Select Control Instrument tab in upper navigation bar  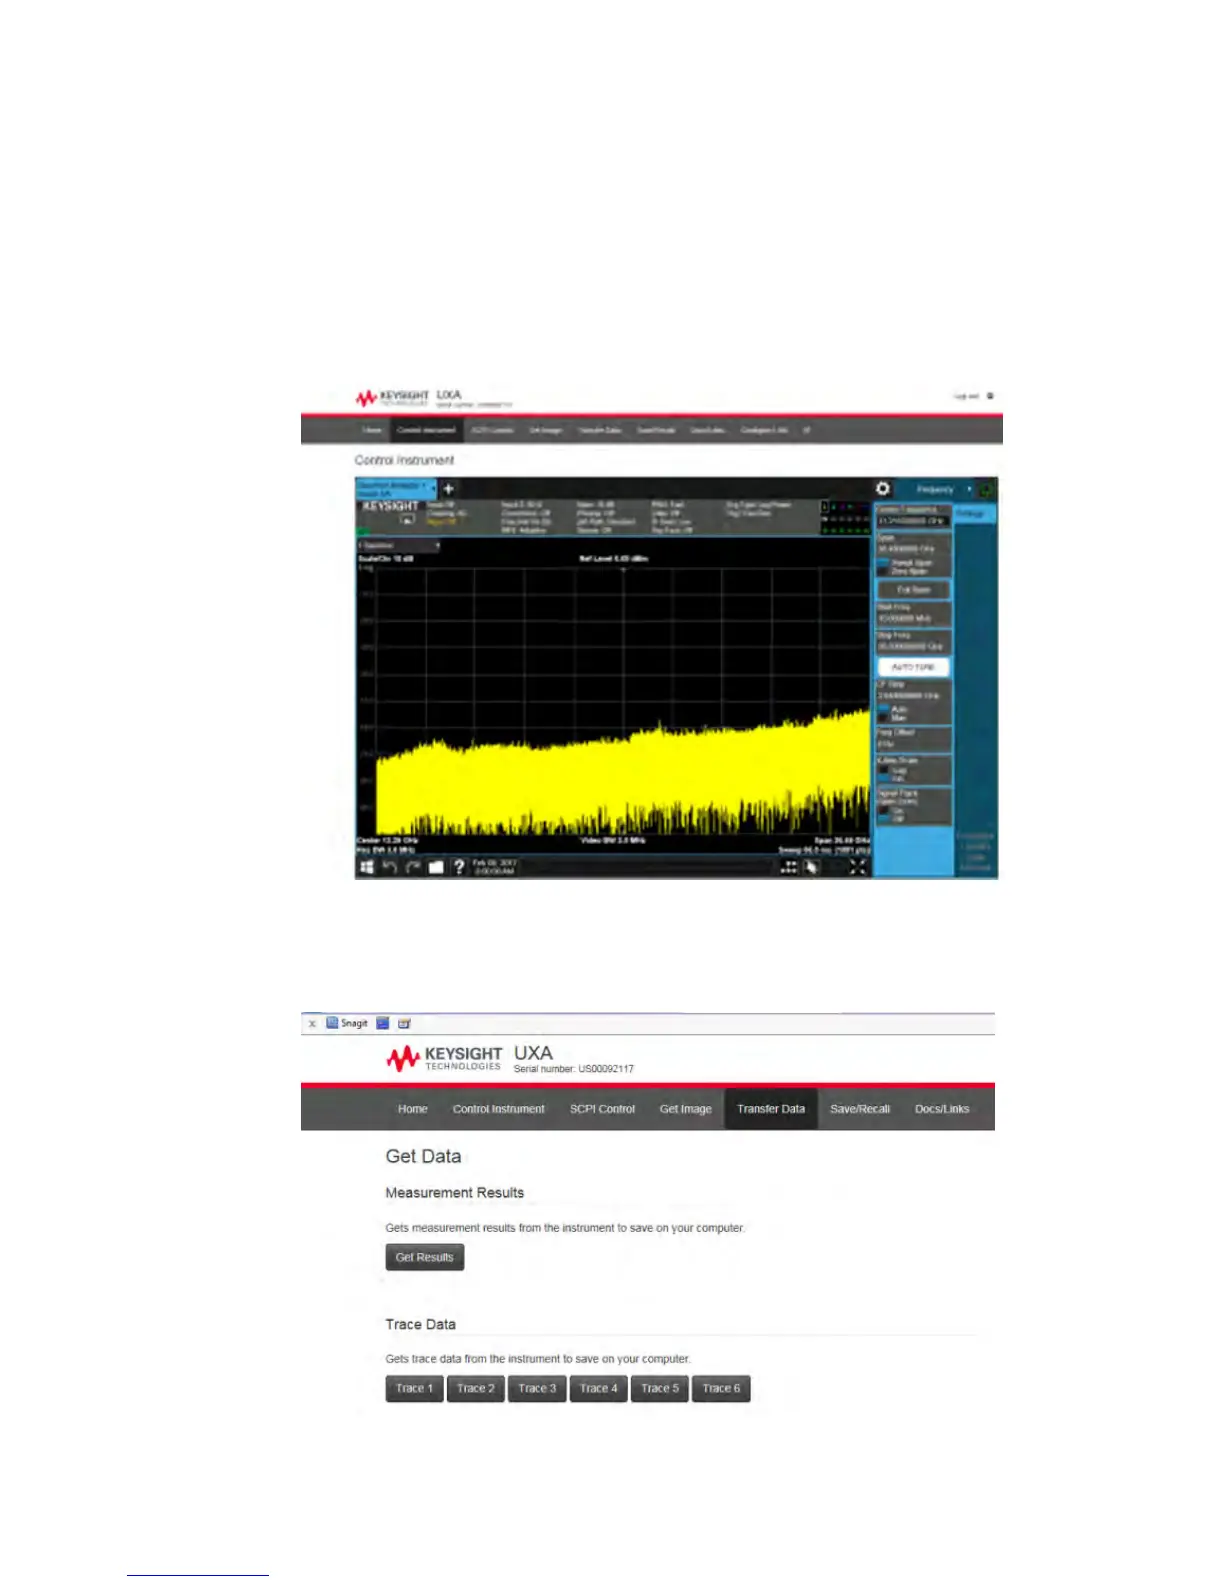tap(426, 430)
